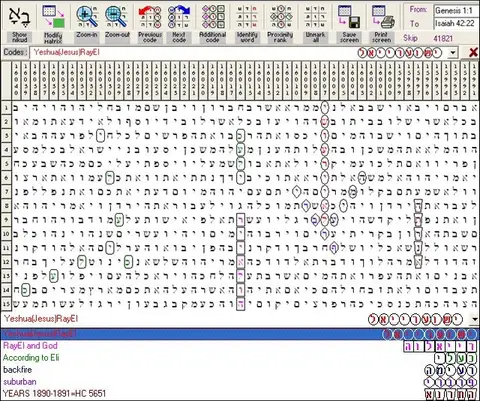Open the Codes combo box dropdown arrow
The image size is (480, 401).
tap(453, 52)
